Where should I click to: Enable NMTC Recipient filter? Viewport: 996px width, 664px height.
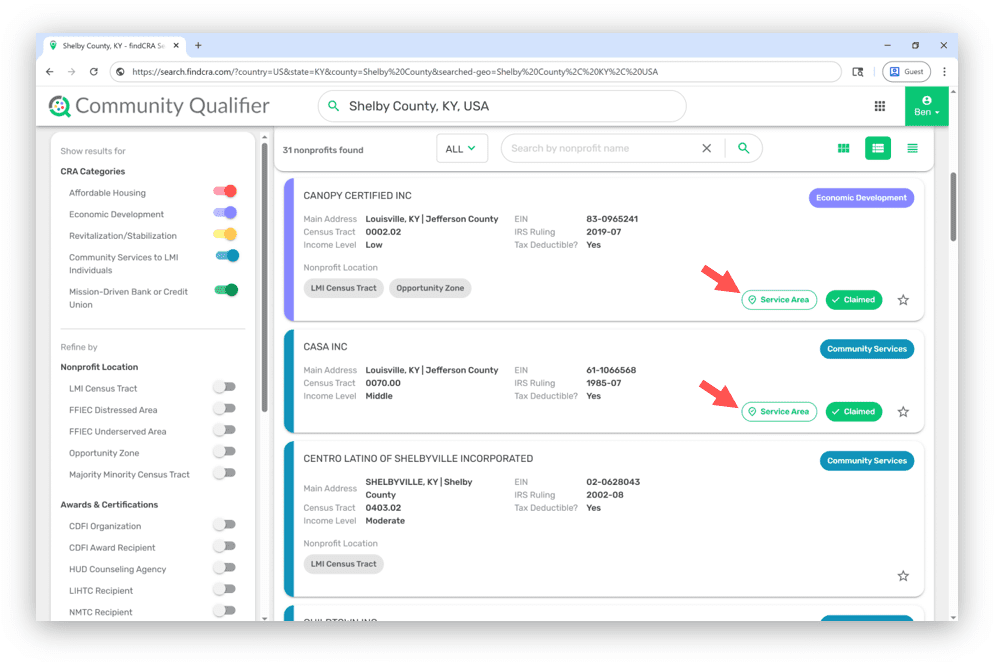coord(225,611)
